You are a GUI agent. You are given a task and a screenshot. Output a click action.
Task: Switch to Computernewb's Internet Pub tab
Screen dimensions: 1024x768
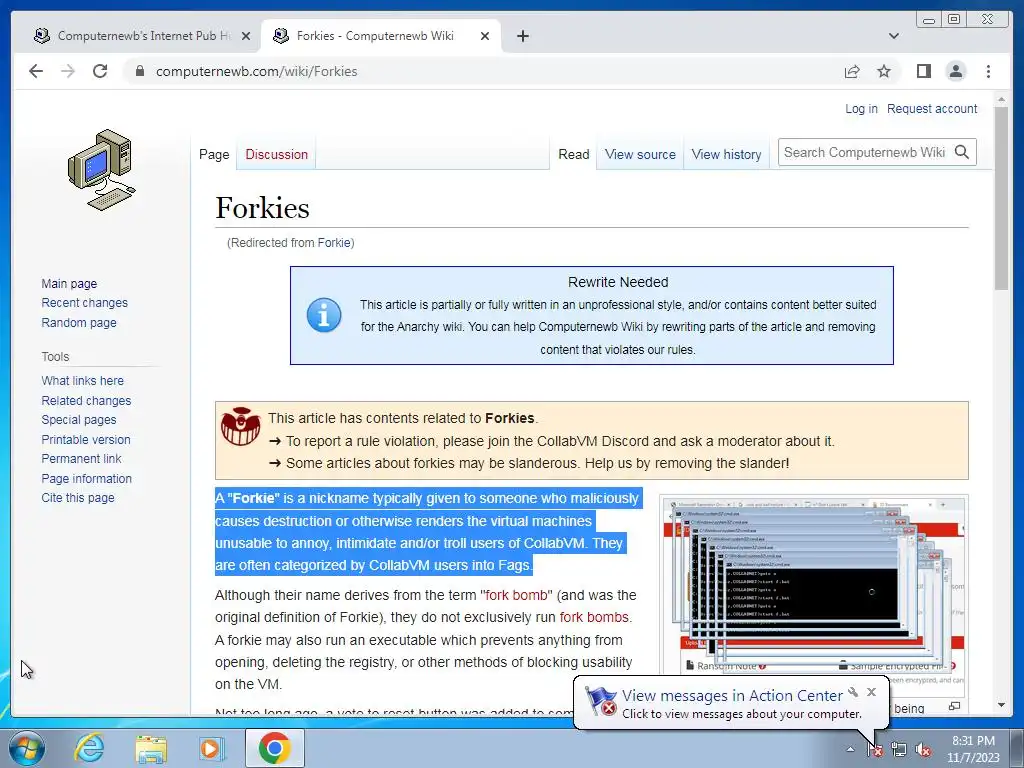(x=141, y=36)
